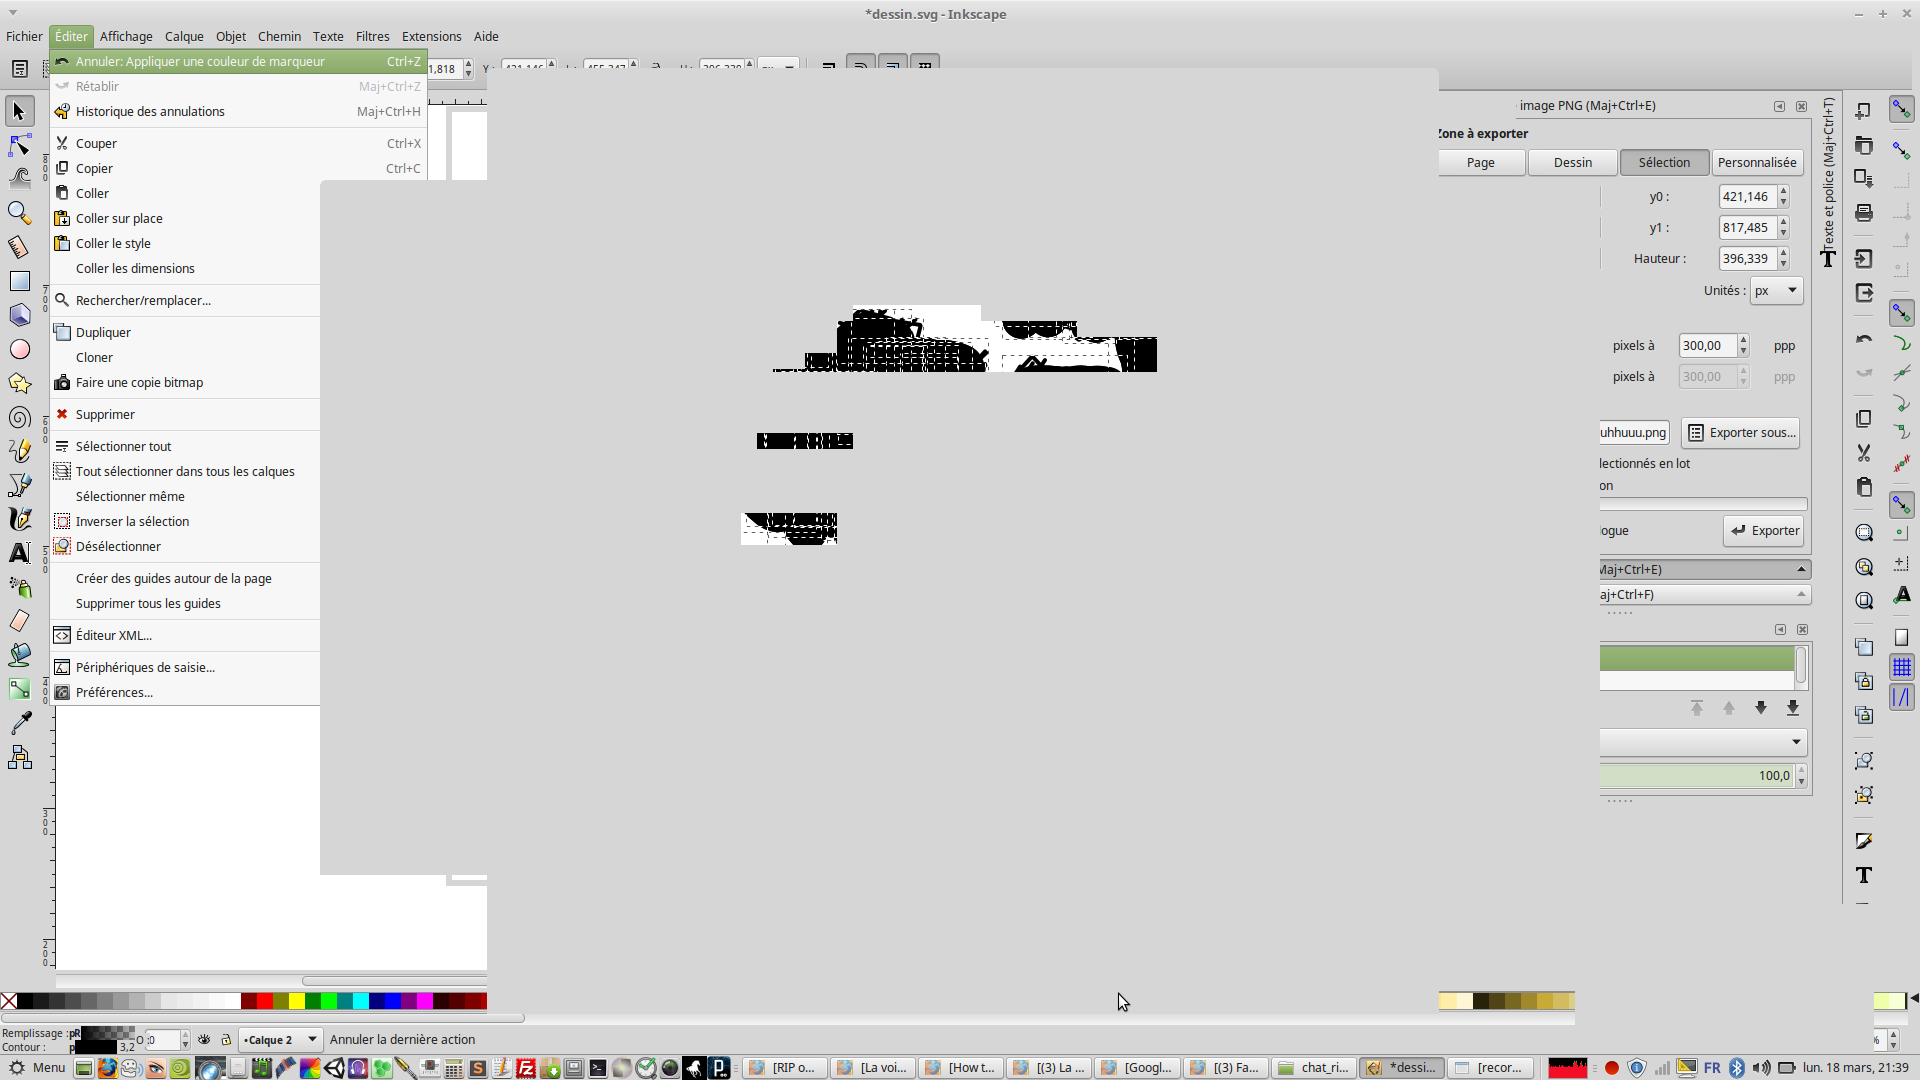The image size is (1920, 1080).
Task: Pick the yellow palette swatch
Action: (x=297, y=1001)
